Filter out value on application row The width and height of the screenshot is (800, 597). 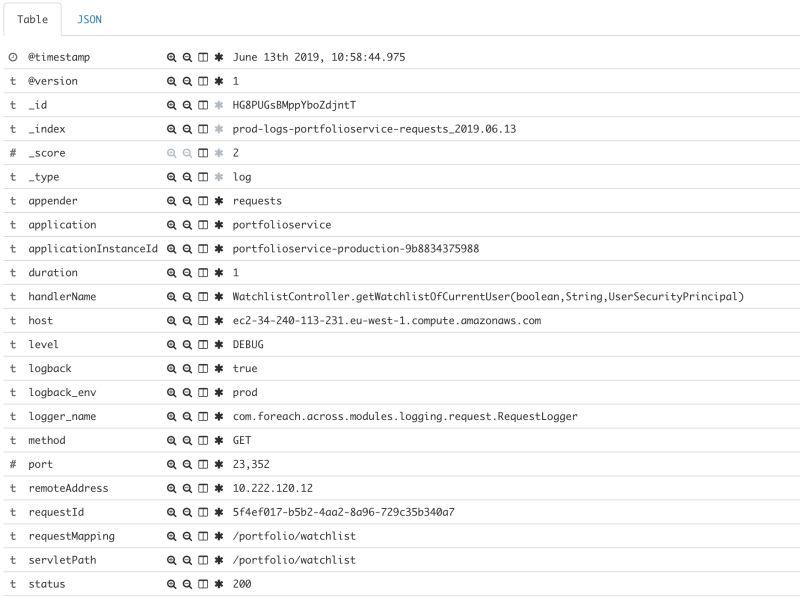(x=187, y=225)
